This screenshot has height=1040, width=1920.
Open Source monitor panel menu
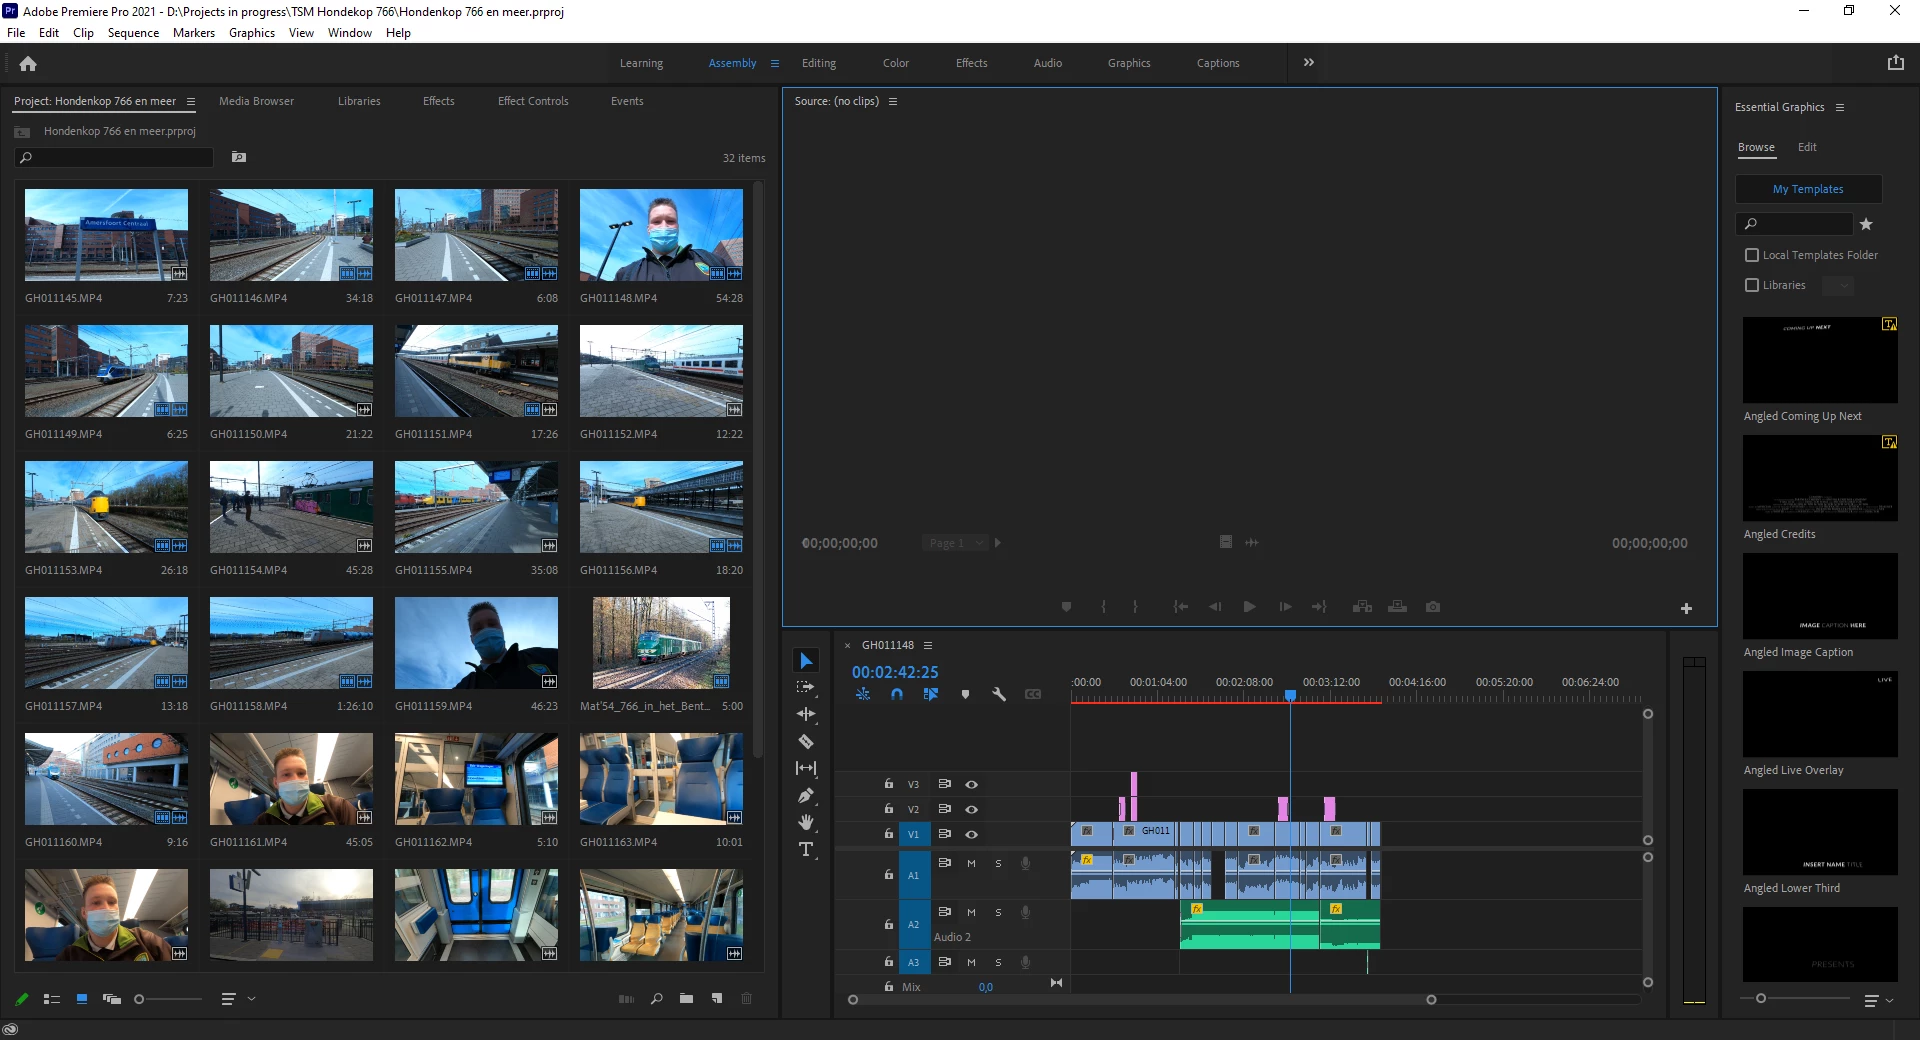click(893, 101)
